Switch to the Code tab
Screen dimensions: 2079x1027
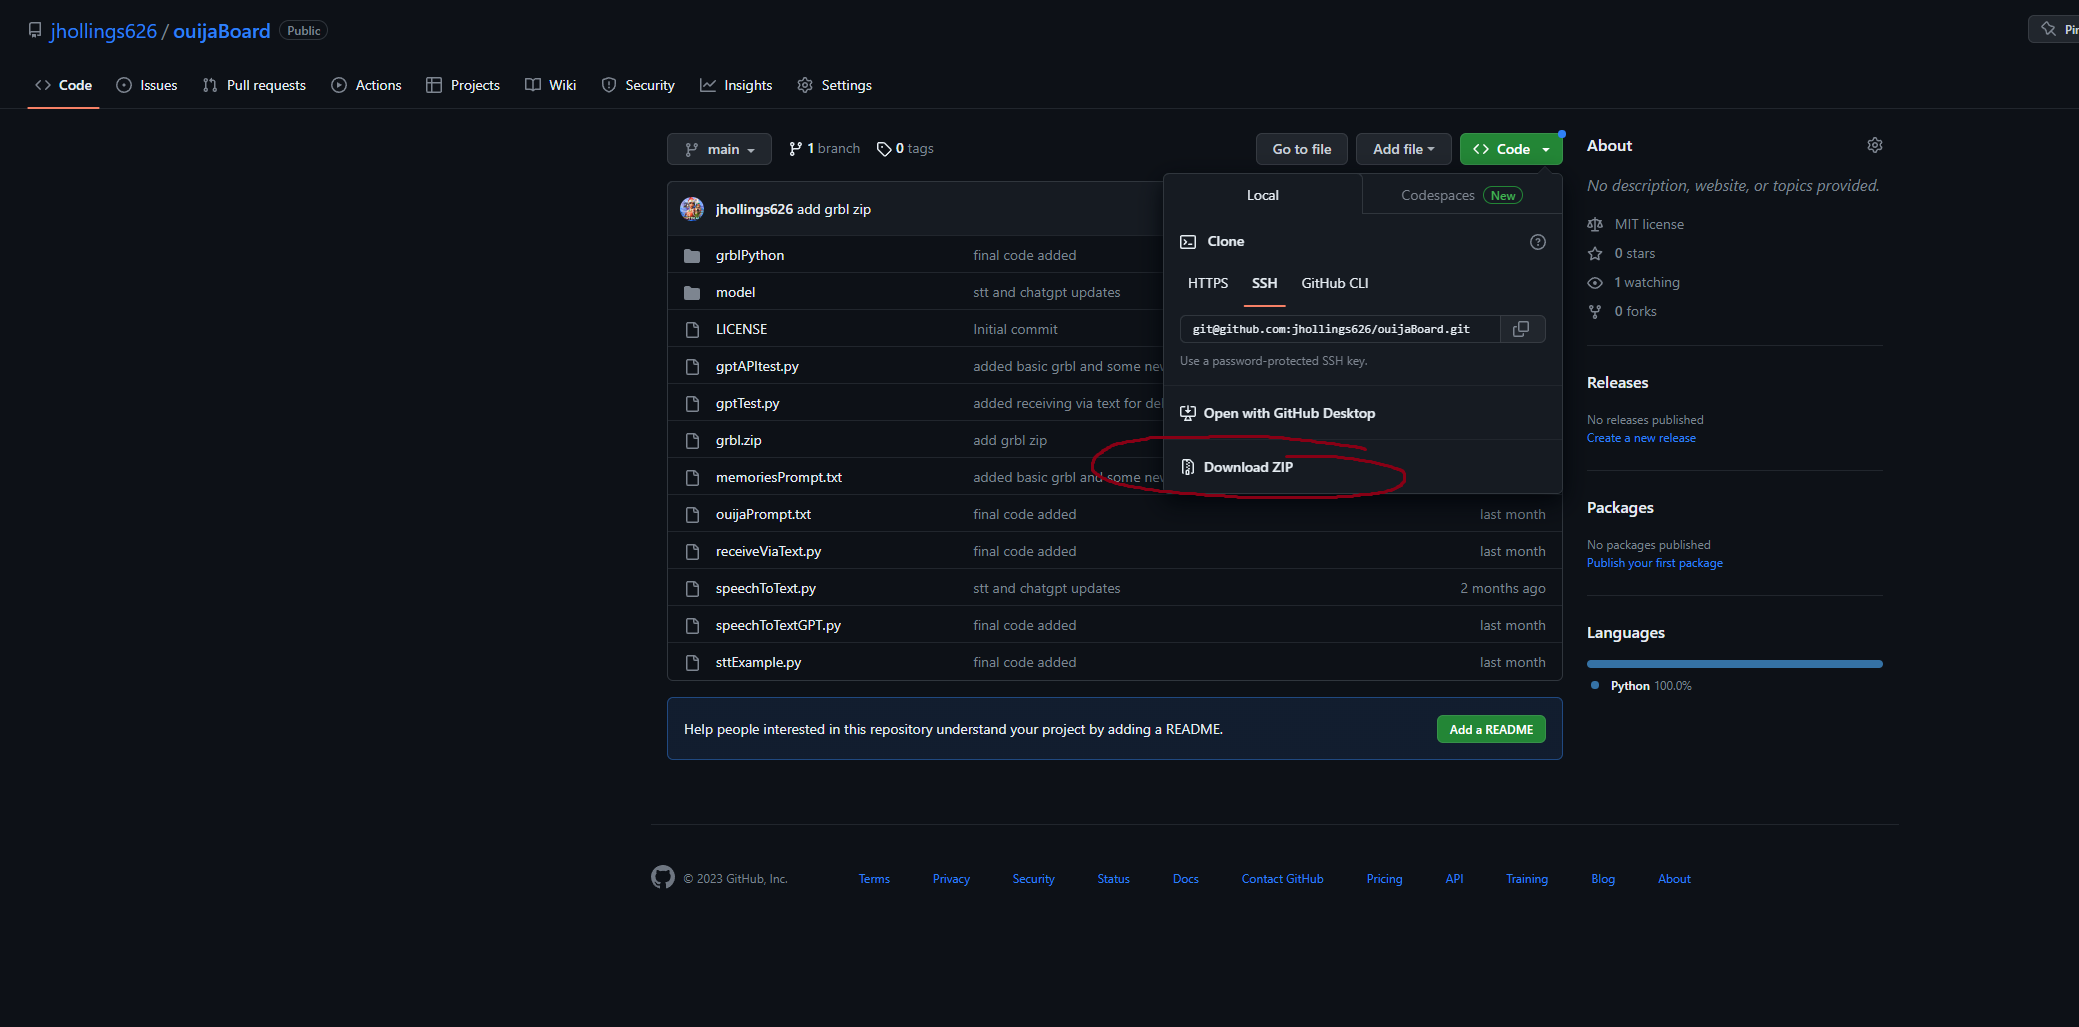pos(64,85)
